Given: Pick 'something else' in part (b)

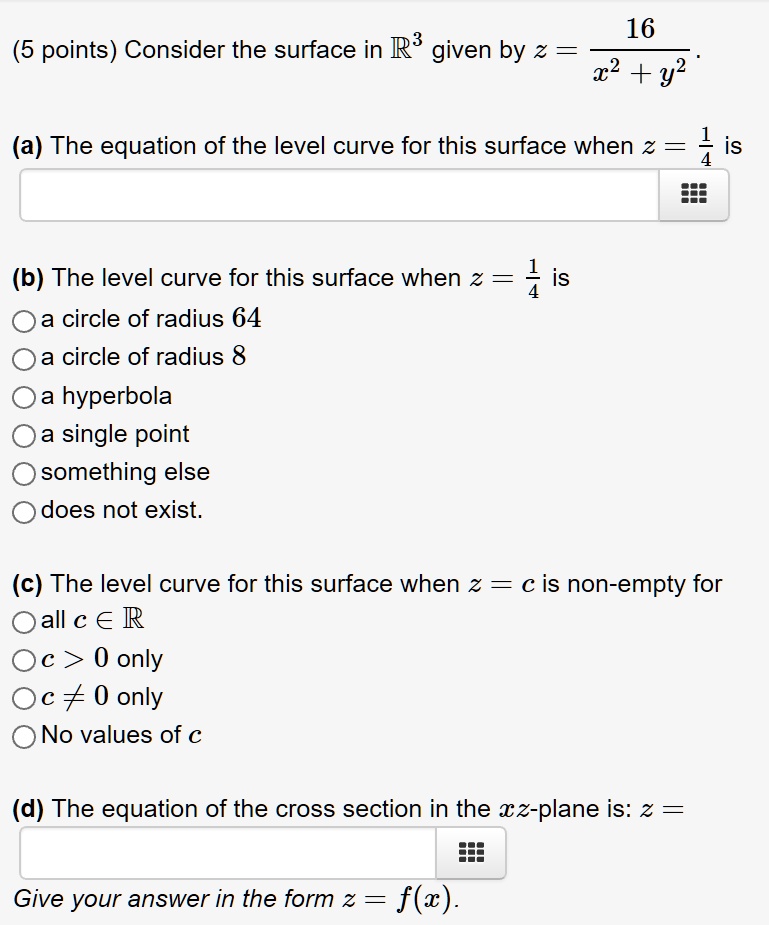Looking at the screenshot, I should pyautogui.click(x=25, y=472).
